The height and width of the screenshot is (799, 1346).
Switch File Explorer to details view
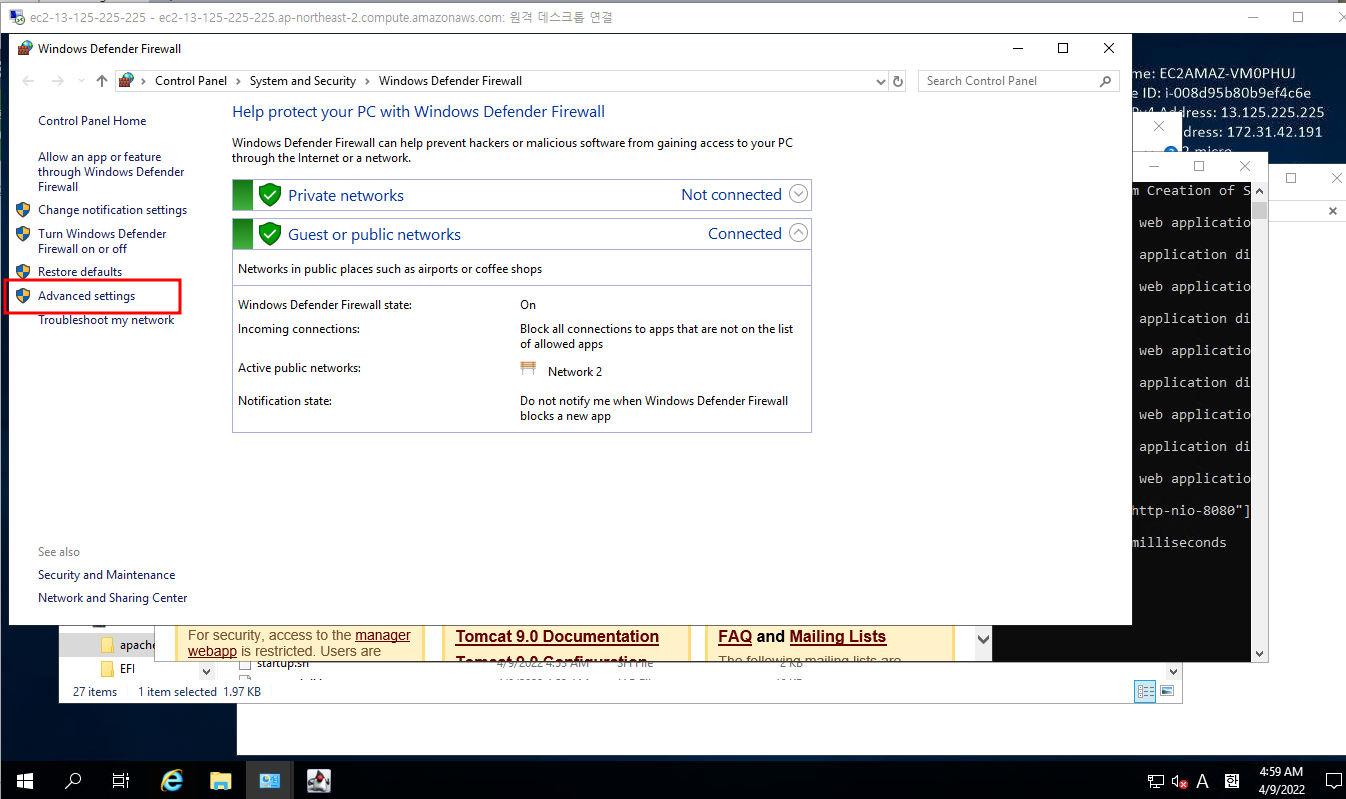tap(1146, 691)
